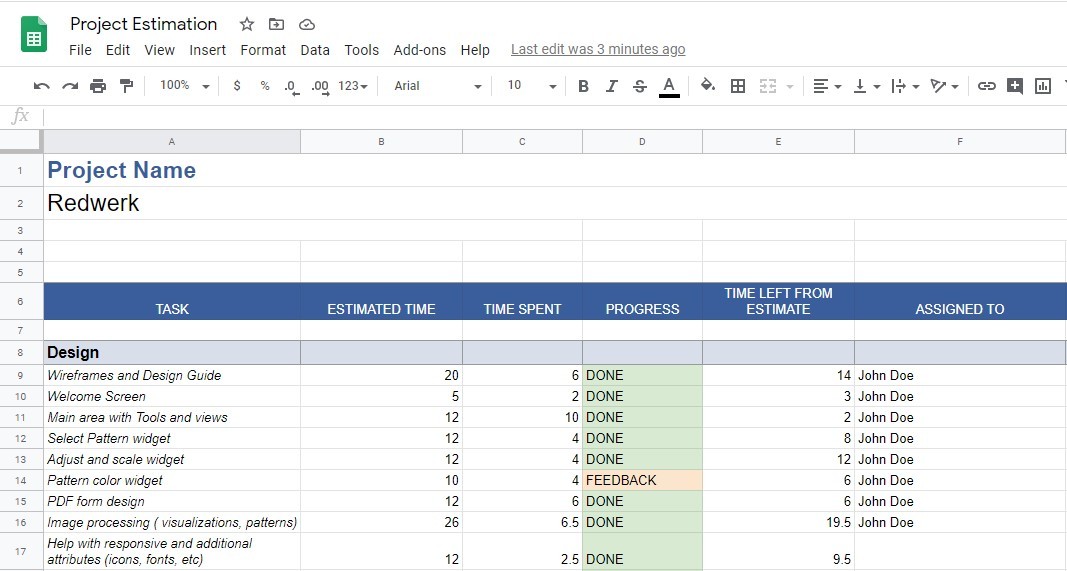Open the Edit menu
The height and width of the screenshot is (571, 1067).
click(x=118, y=50)
